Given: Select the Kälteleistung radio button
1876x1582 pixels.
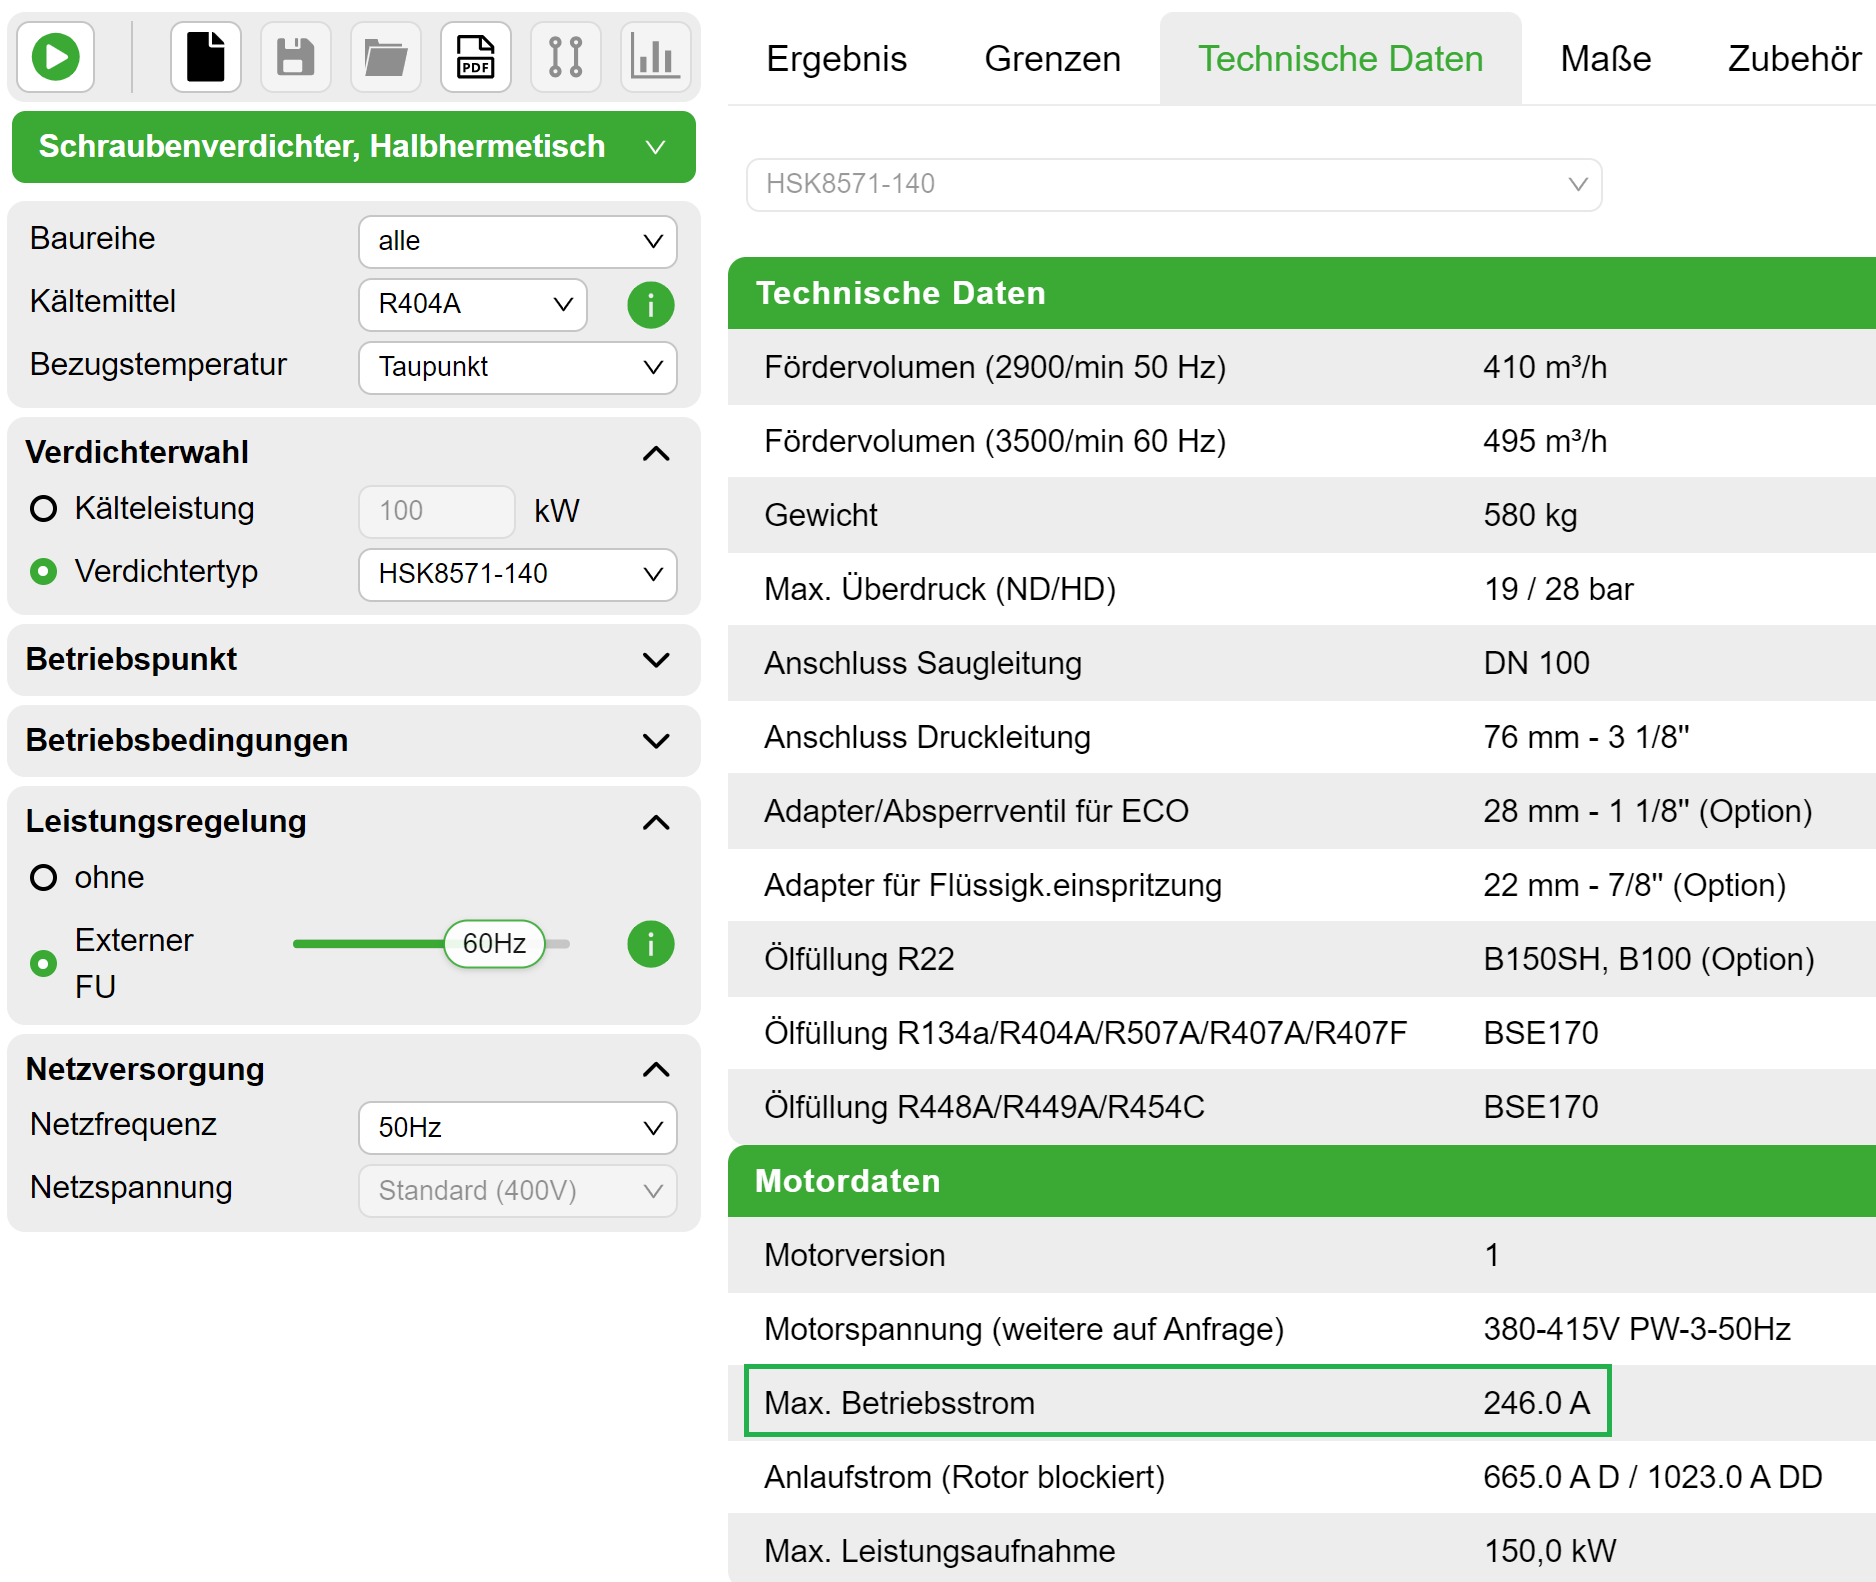Looking at the screenshot, I should click(44, 509).
